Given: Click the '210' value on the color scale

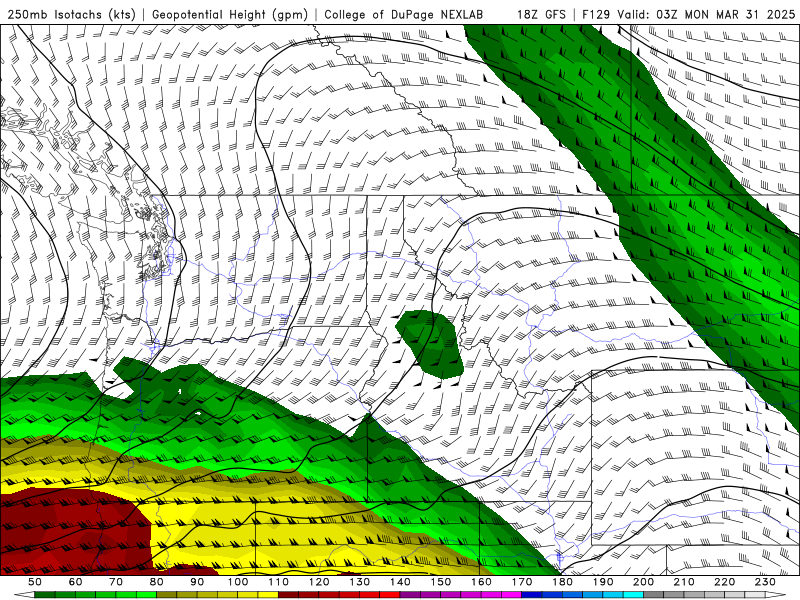Looking at the screenshot, I should coord(684,582).
